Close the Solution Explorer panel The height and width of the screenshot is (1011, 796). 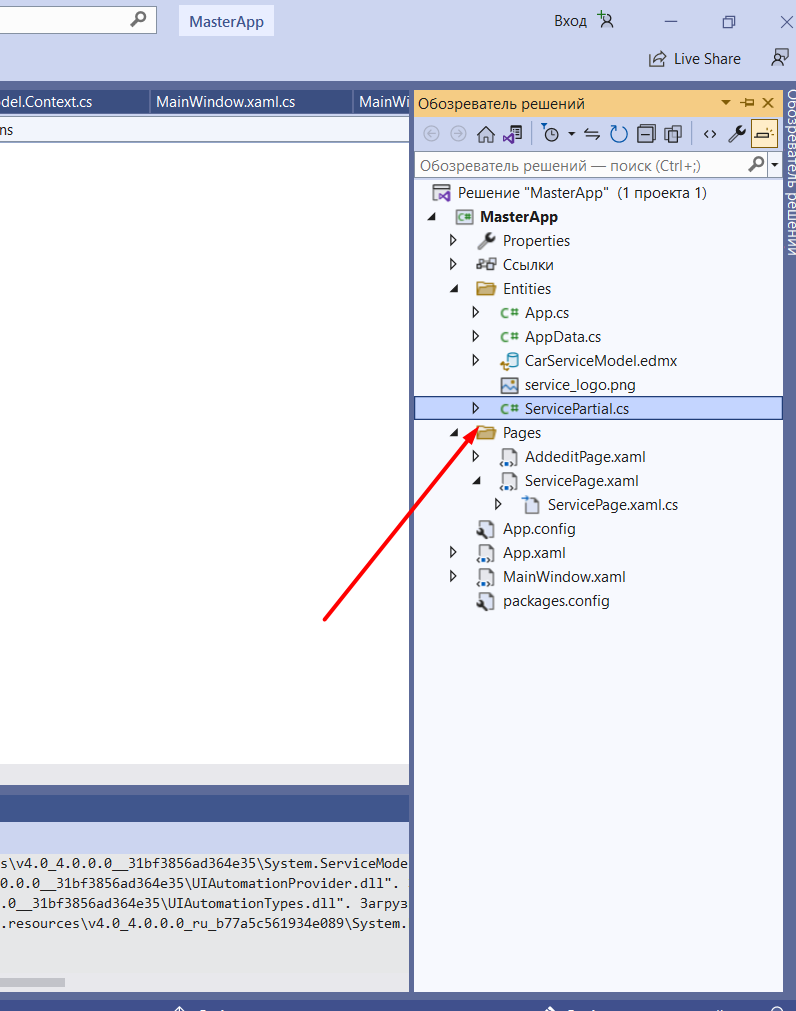pos(768,103)
